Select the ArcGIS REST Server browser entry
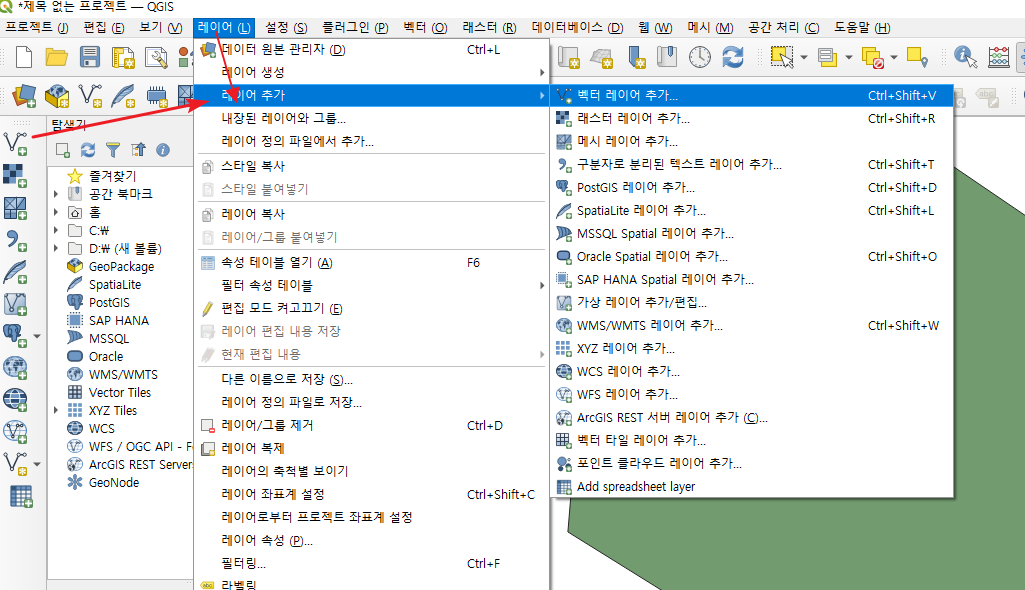Viewport: 1025px width, 590px height. 141,465
